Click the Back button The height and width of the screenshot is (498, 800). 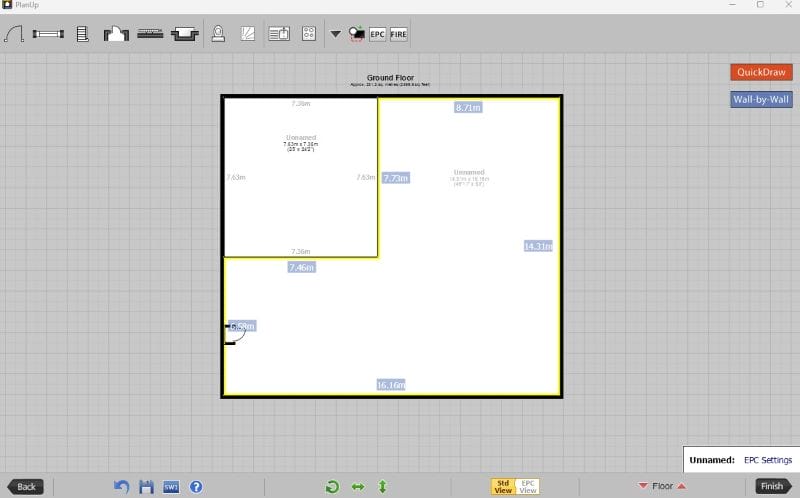[26, 486]
